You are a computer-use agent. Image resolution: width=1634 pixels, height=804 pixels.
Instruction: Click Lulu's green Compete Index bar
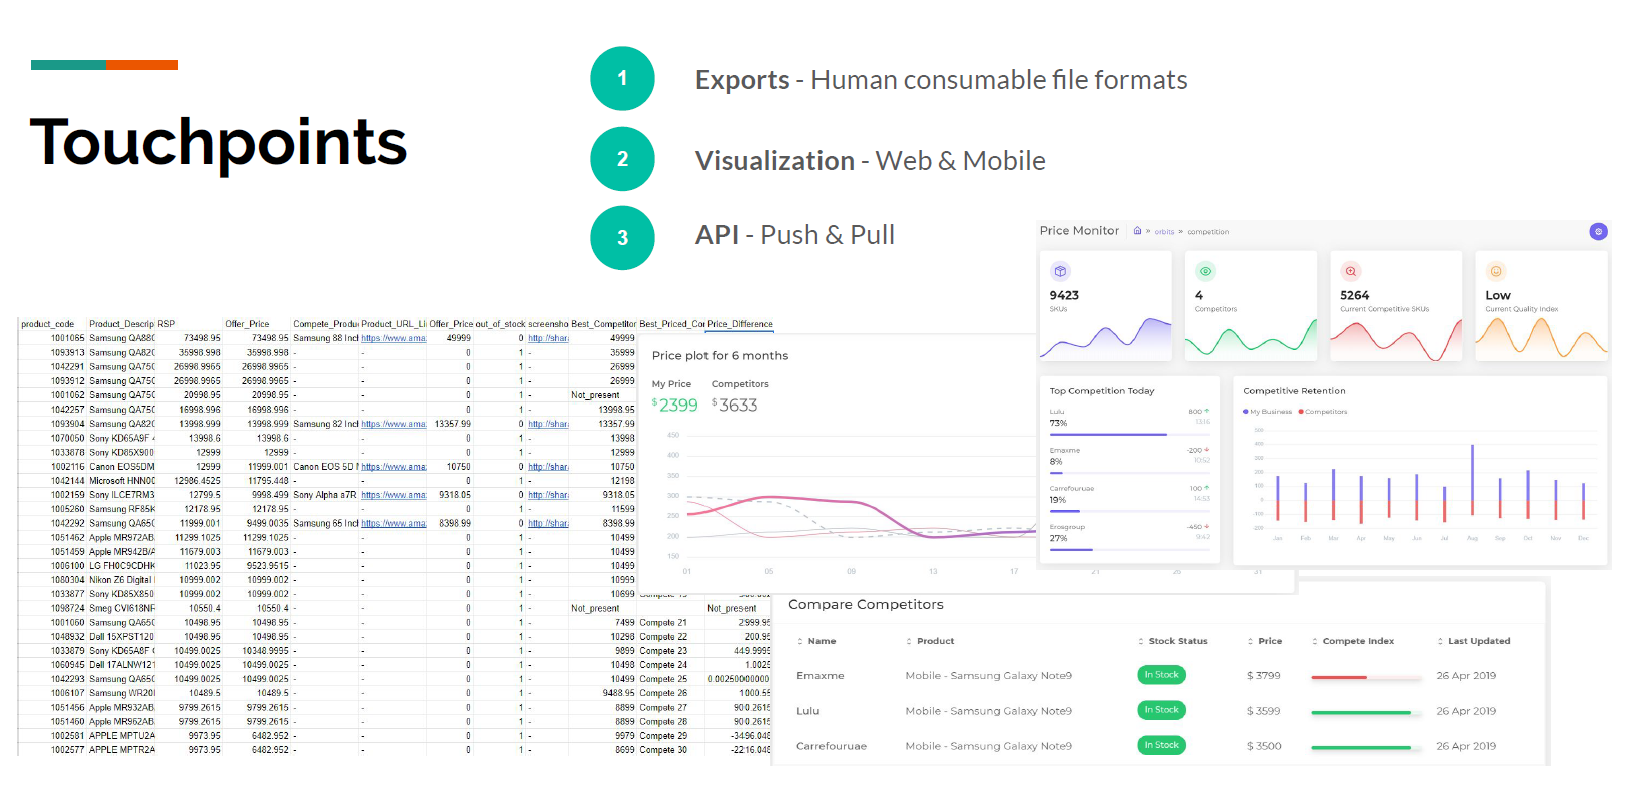click(x=1361, y=712)
